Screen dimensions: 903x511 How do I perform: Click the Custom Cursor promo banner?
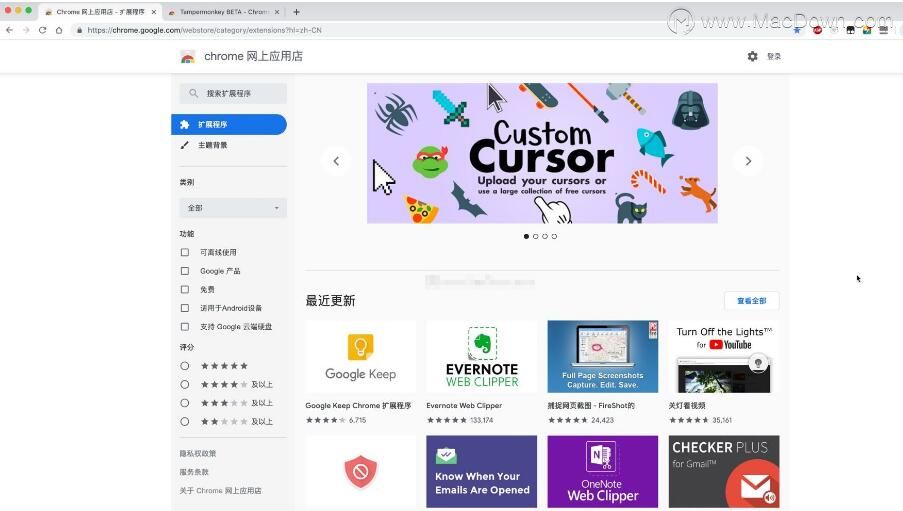pyautogui.click(x=542, y=153)
